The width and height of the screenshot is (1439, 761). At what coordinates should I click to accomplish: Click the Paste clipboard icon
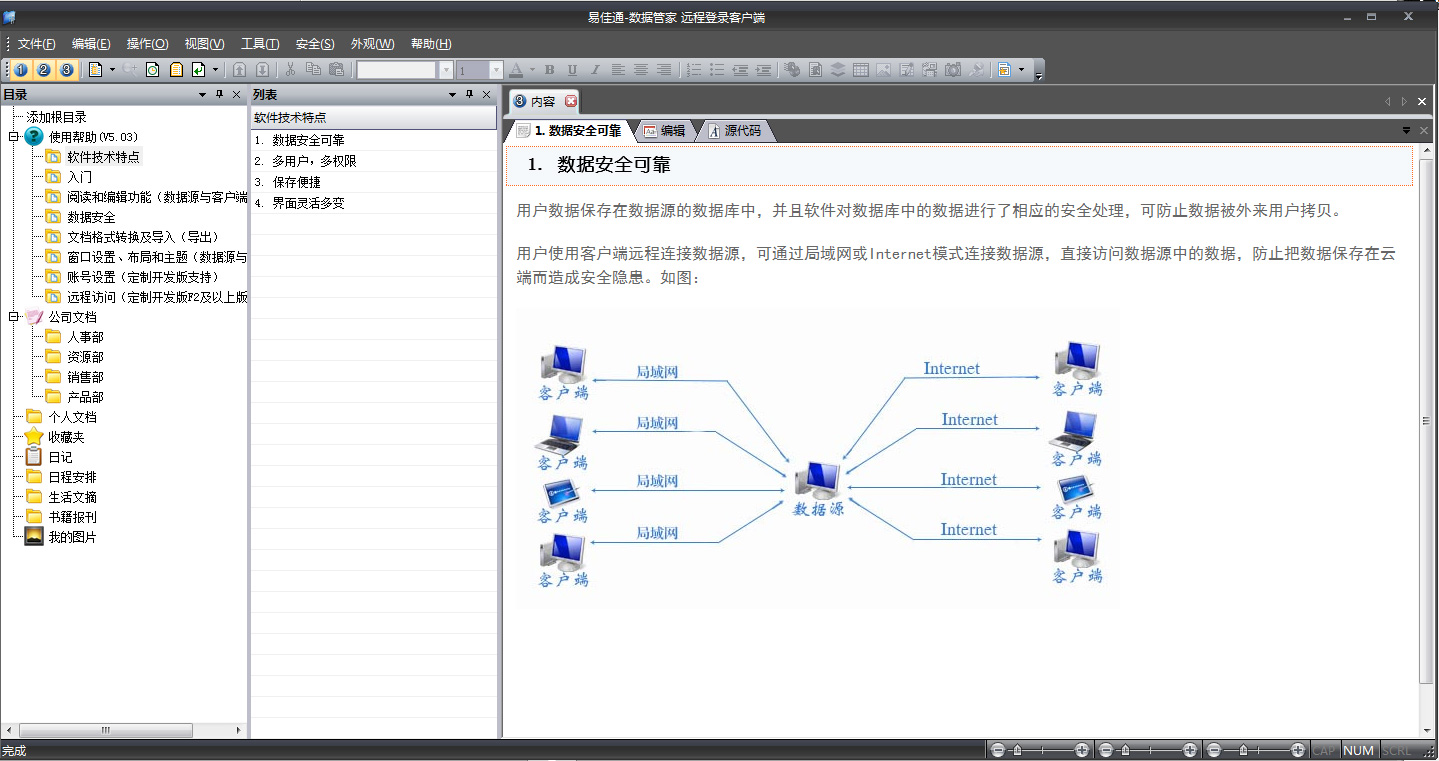336,70
